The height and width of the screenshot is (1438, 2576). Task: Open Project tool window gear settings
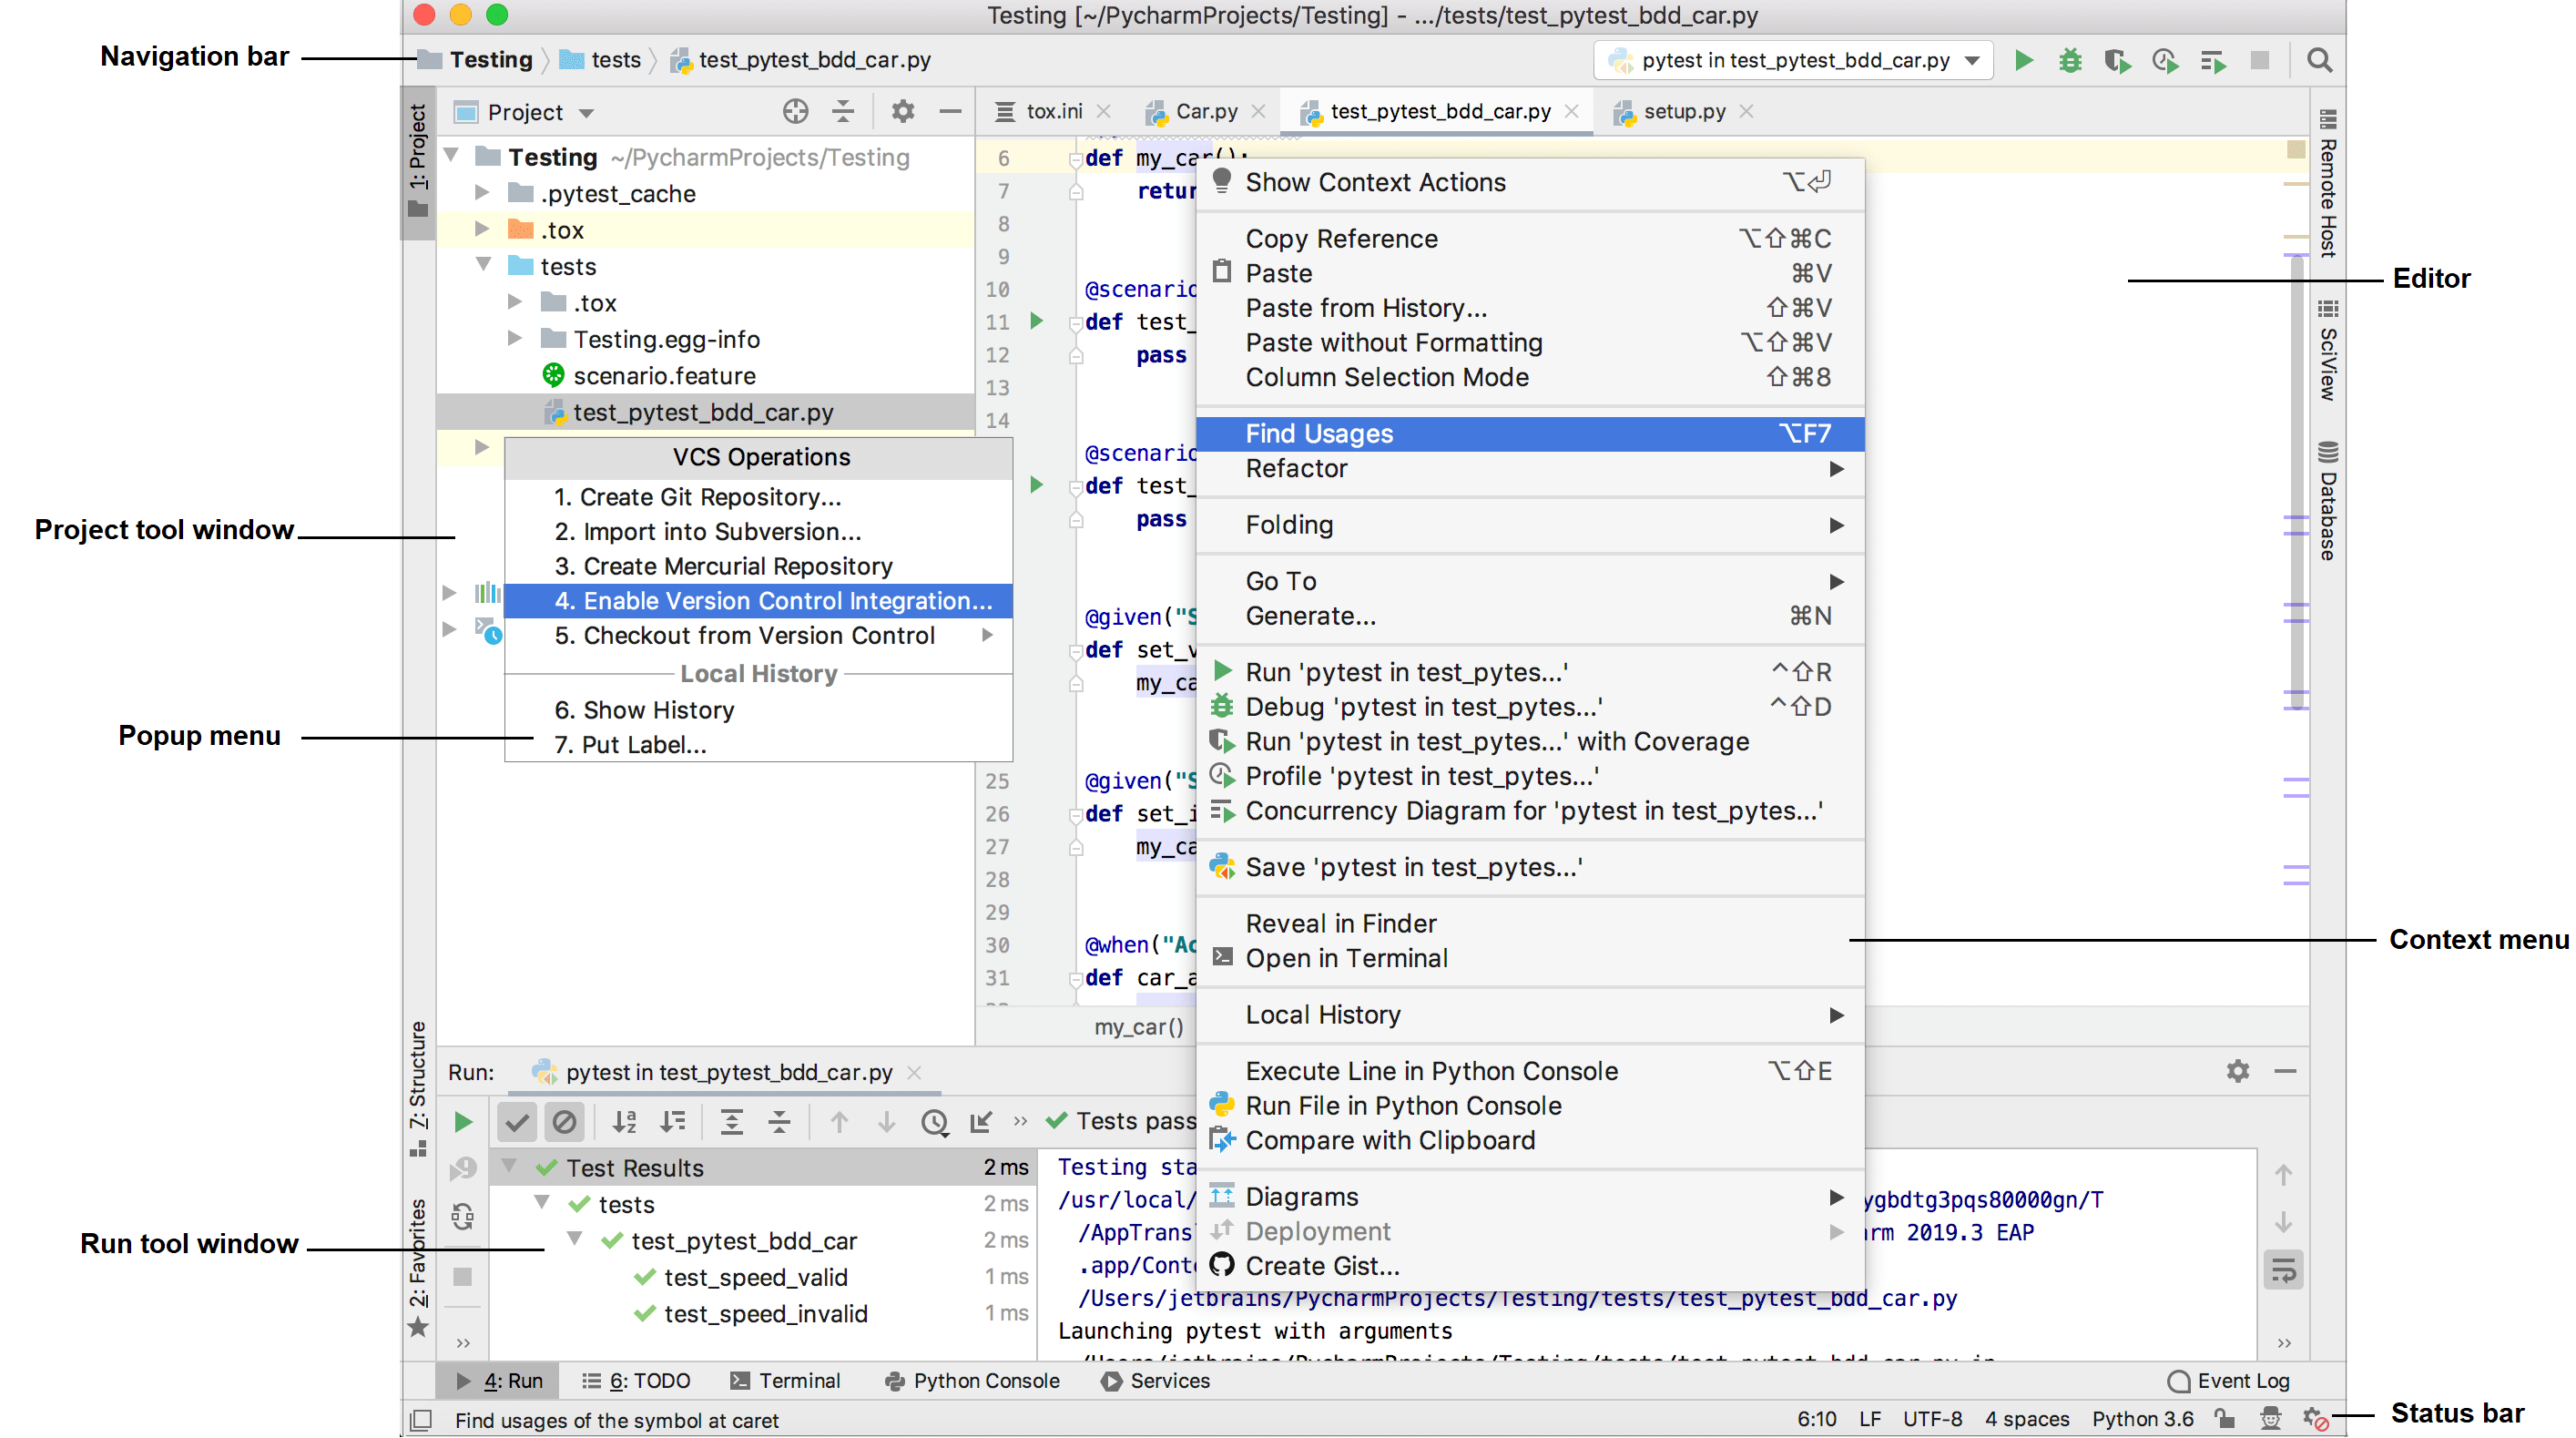pos(903,111)
